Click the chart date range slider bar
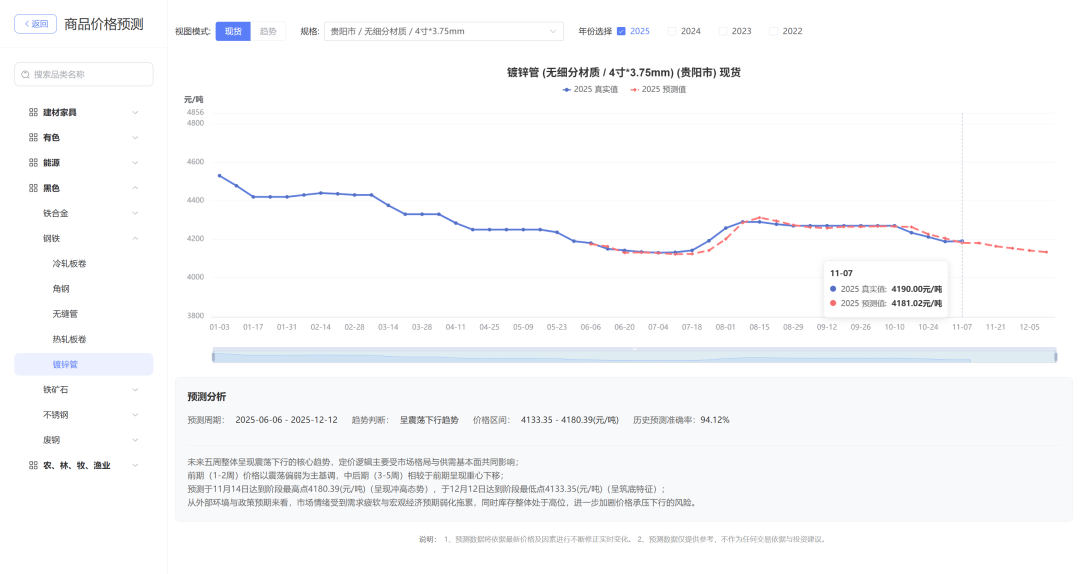This screenshot has height=574, width=1080. pos(634,356)
